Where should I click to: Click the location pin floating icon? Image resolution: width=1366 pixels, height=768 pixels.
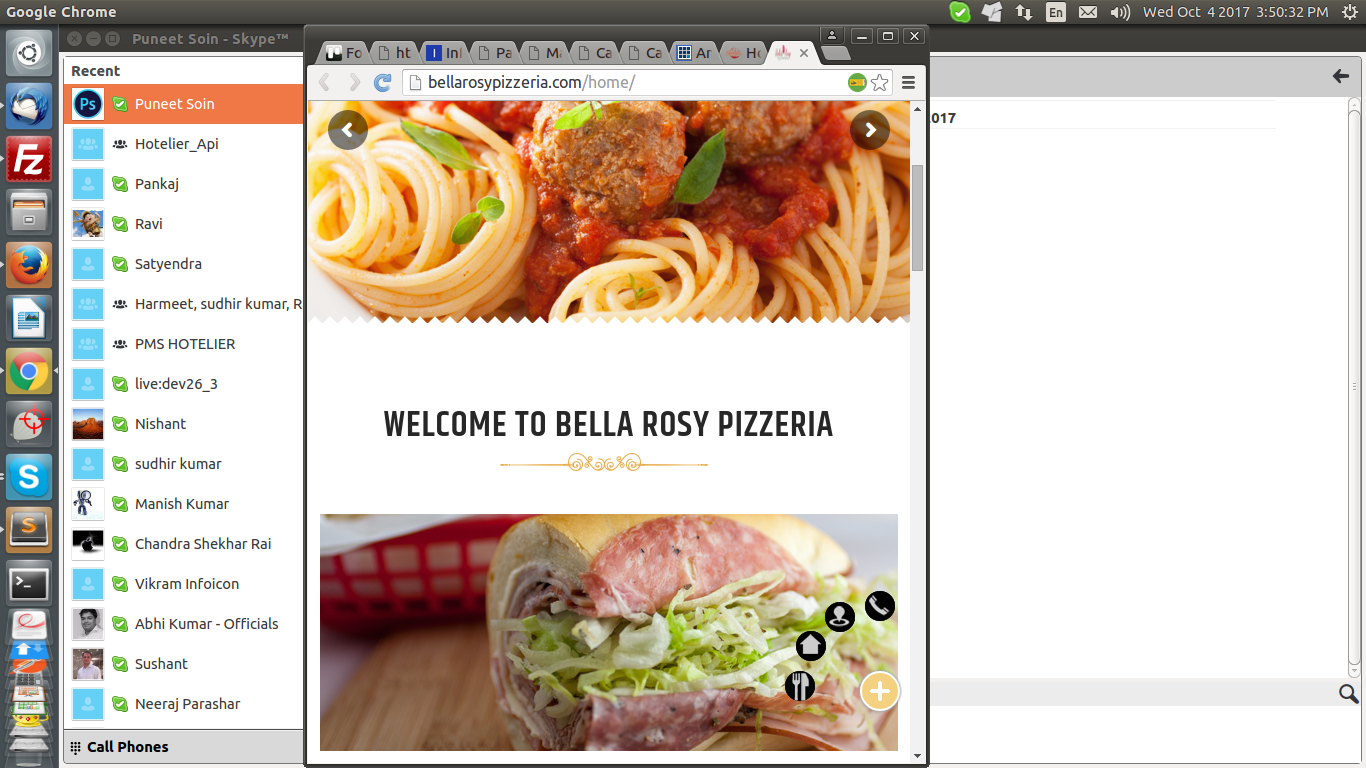click(839, 617)
